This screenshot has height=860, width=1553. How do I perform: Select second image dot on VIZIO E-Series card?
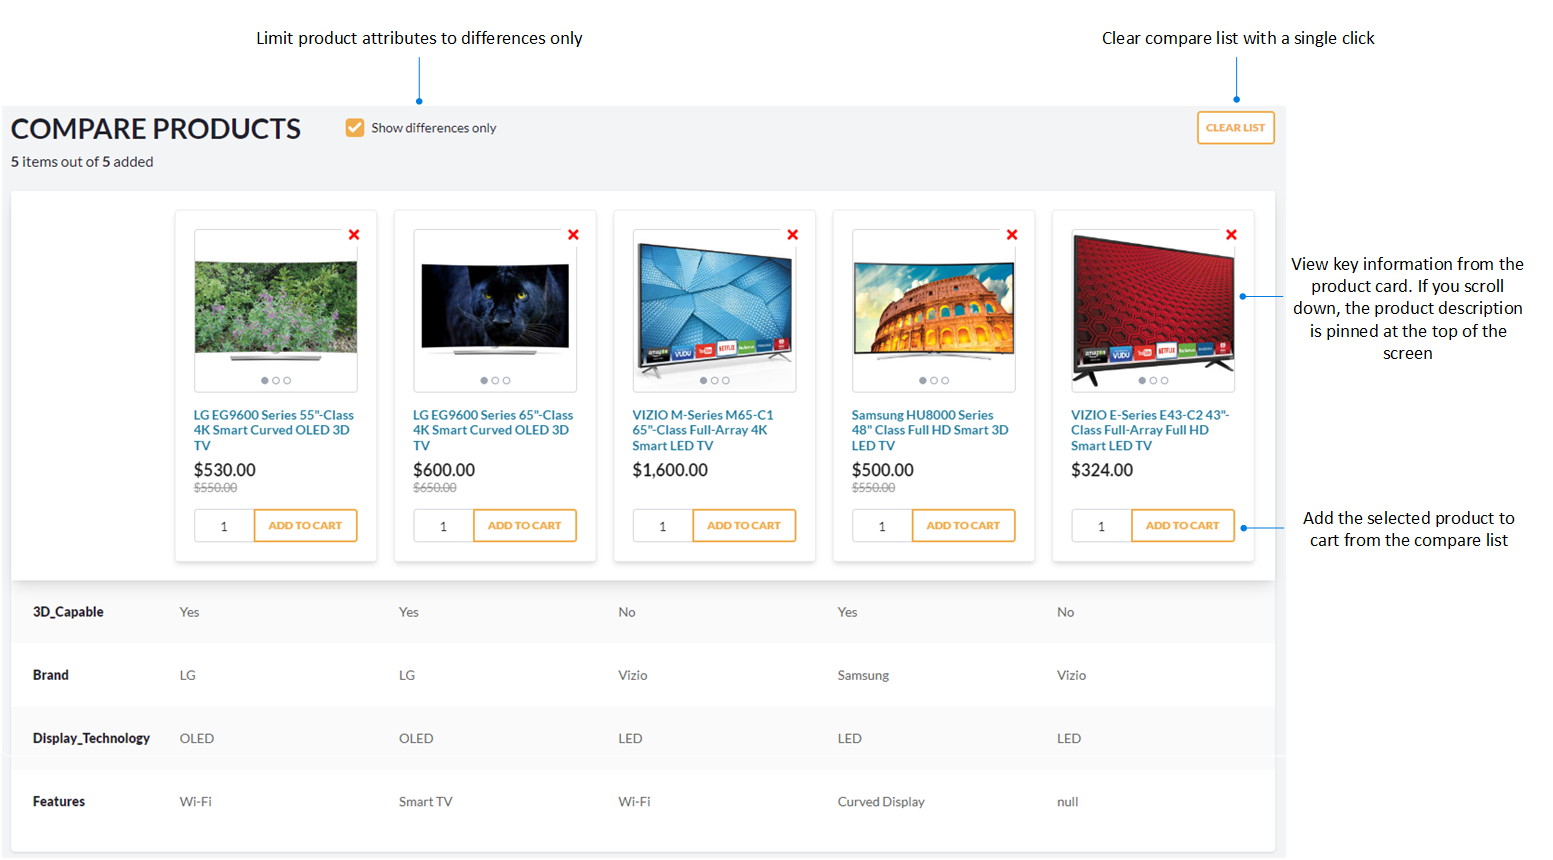pyautogui.click(x=1153, y=381)
